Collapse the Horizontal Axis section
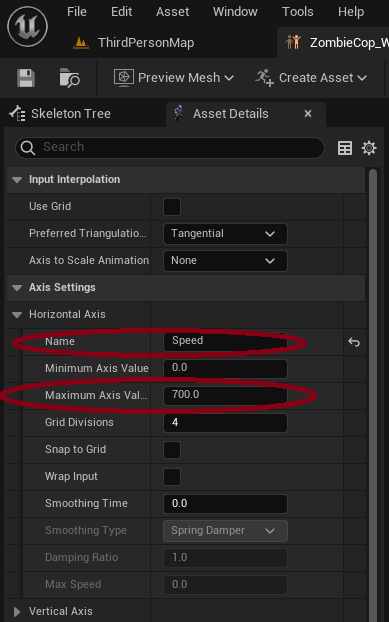Screen dimensions: 389x622 point(17,315)
